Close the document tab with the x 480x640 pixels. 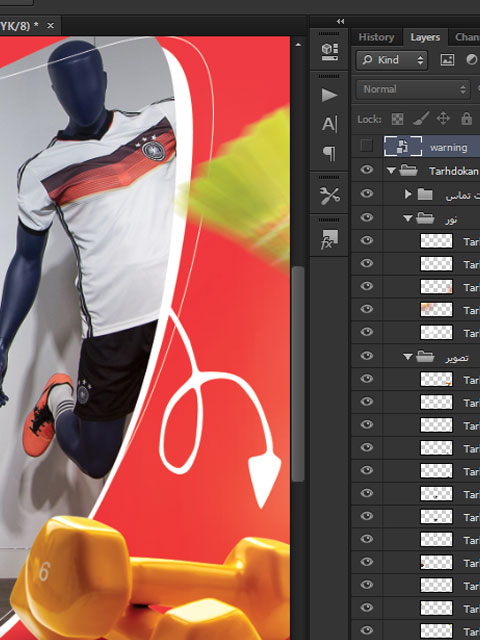click(x=50, y=26)
